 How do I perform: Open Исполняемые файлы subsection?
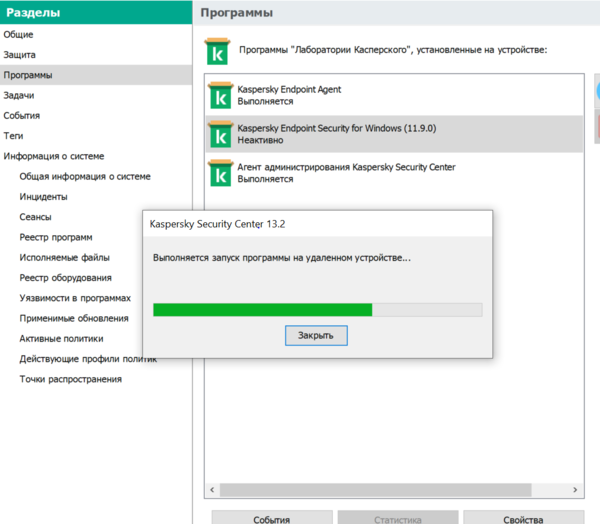[65, 258]
